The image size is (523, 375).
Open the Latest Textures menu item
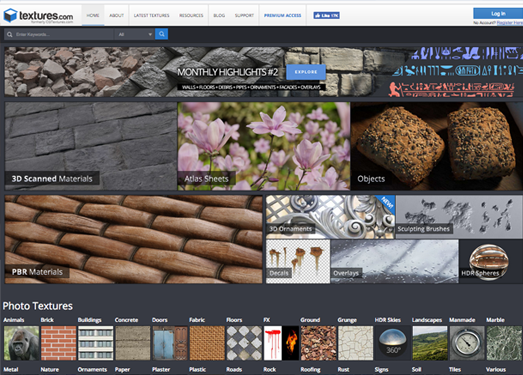[151, 15]
